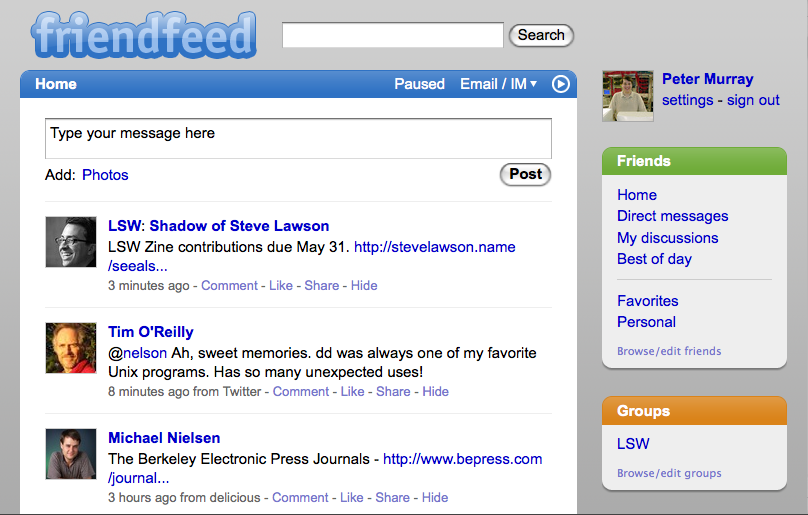Image resolution: width=808 pixels, height=515 pixels.
Task: Open Steve Lawson's avatar photo
Action: pos(71,242)
